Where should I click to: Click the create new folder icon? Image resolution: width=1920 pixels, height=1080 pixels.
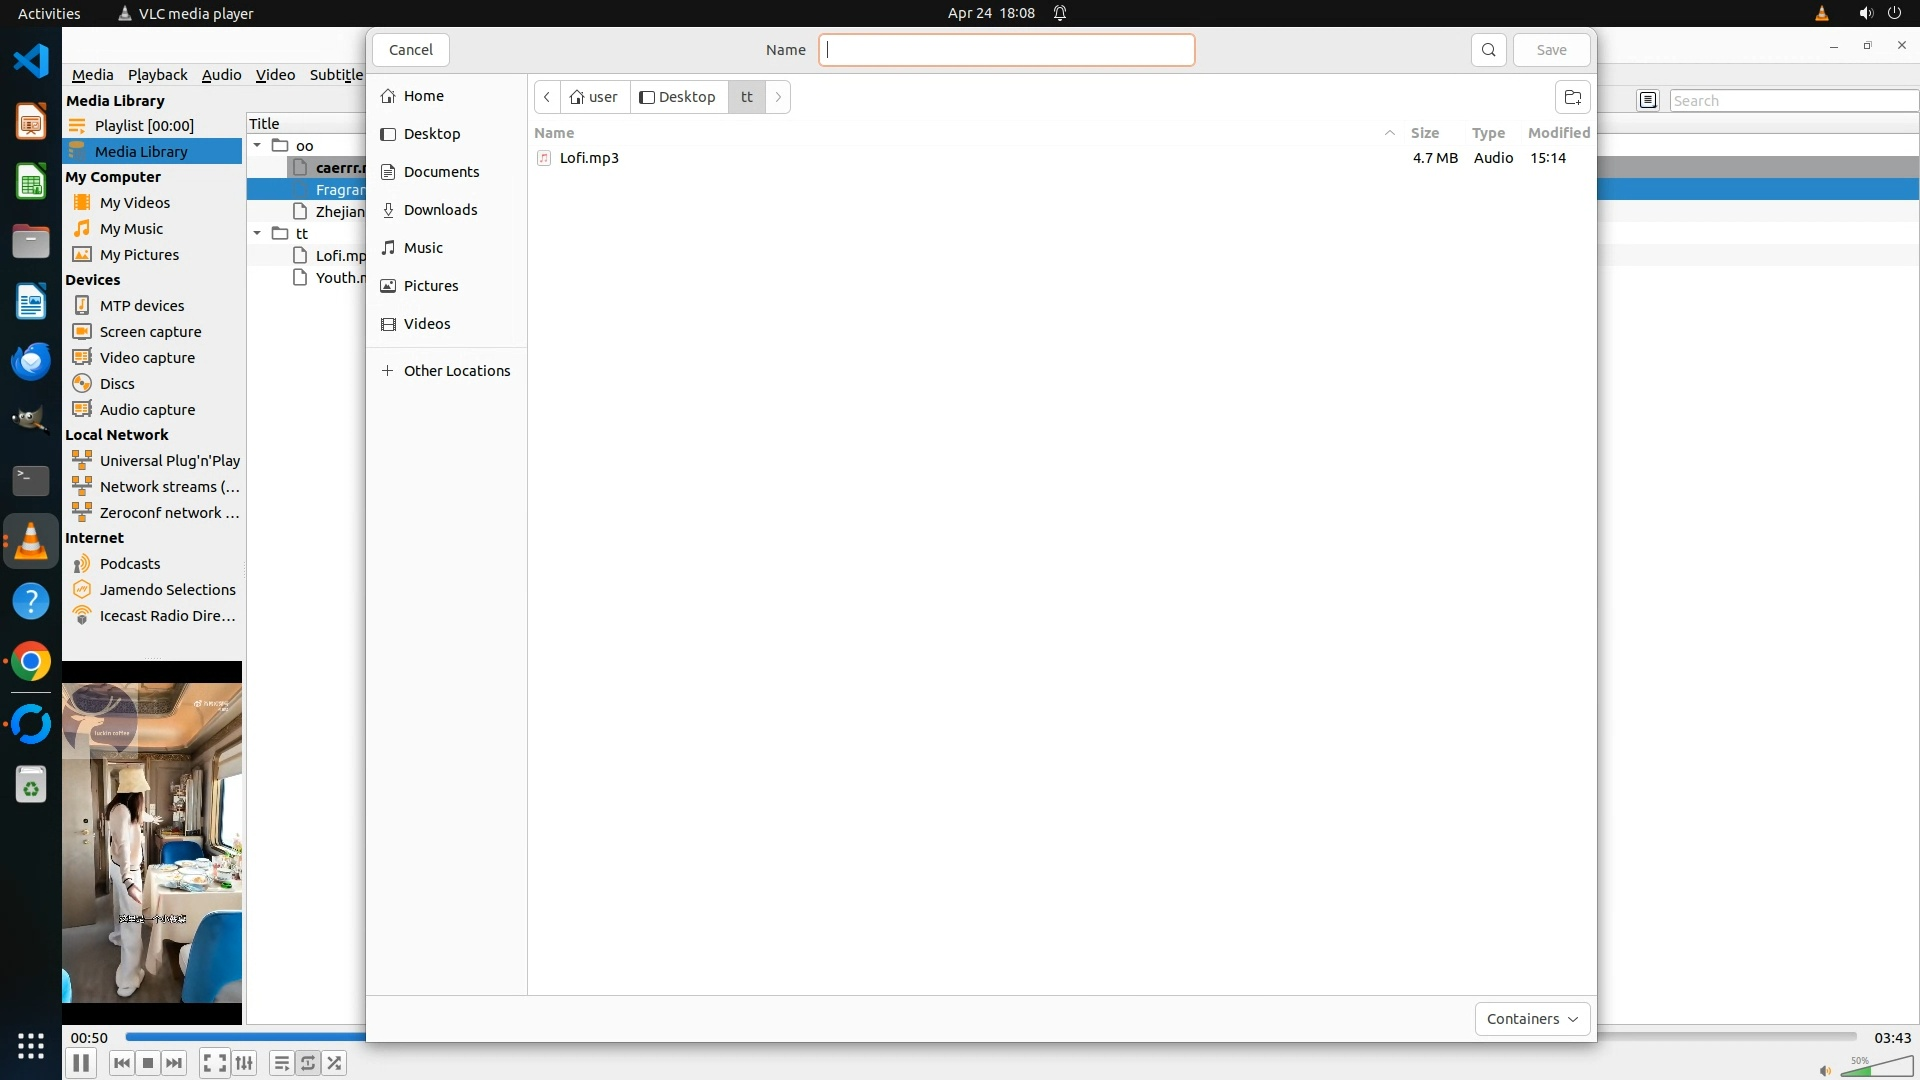click(x=1572, y=97)
